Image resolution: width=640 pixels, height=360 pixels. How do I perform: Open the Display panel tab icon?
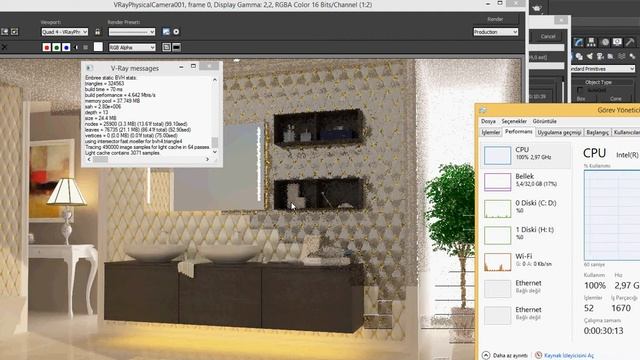[617, 42]
